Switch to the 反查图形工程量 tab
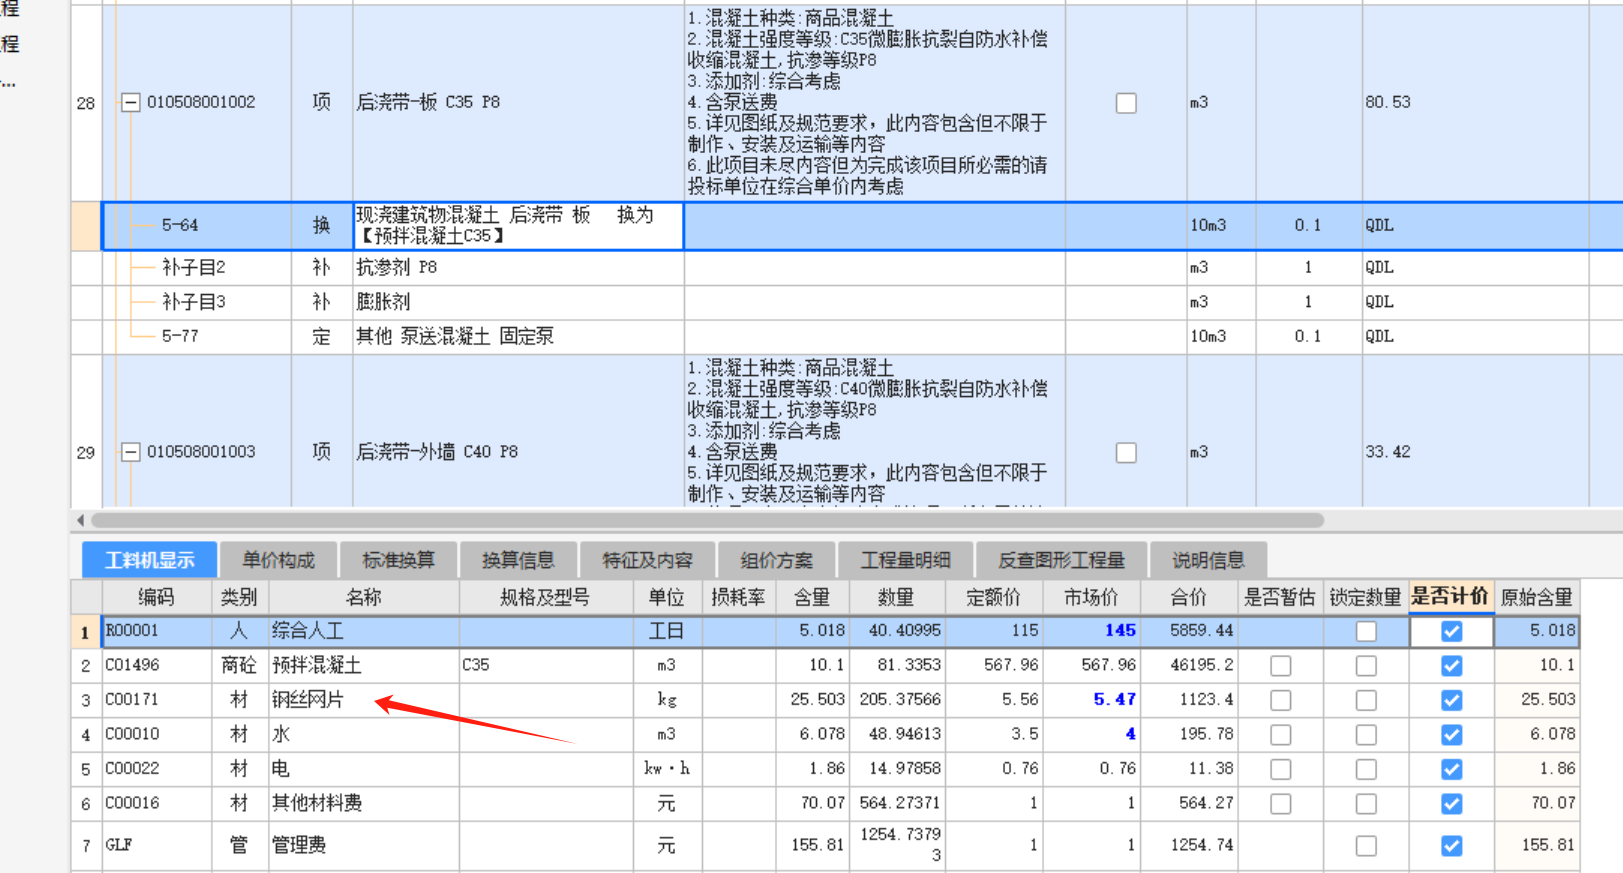The image size is (1623, 873). 1061,560
